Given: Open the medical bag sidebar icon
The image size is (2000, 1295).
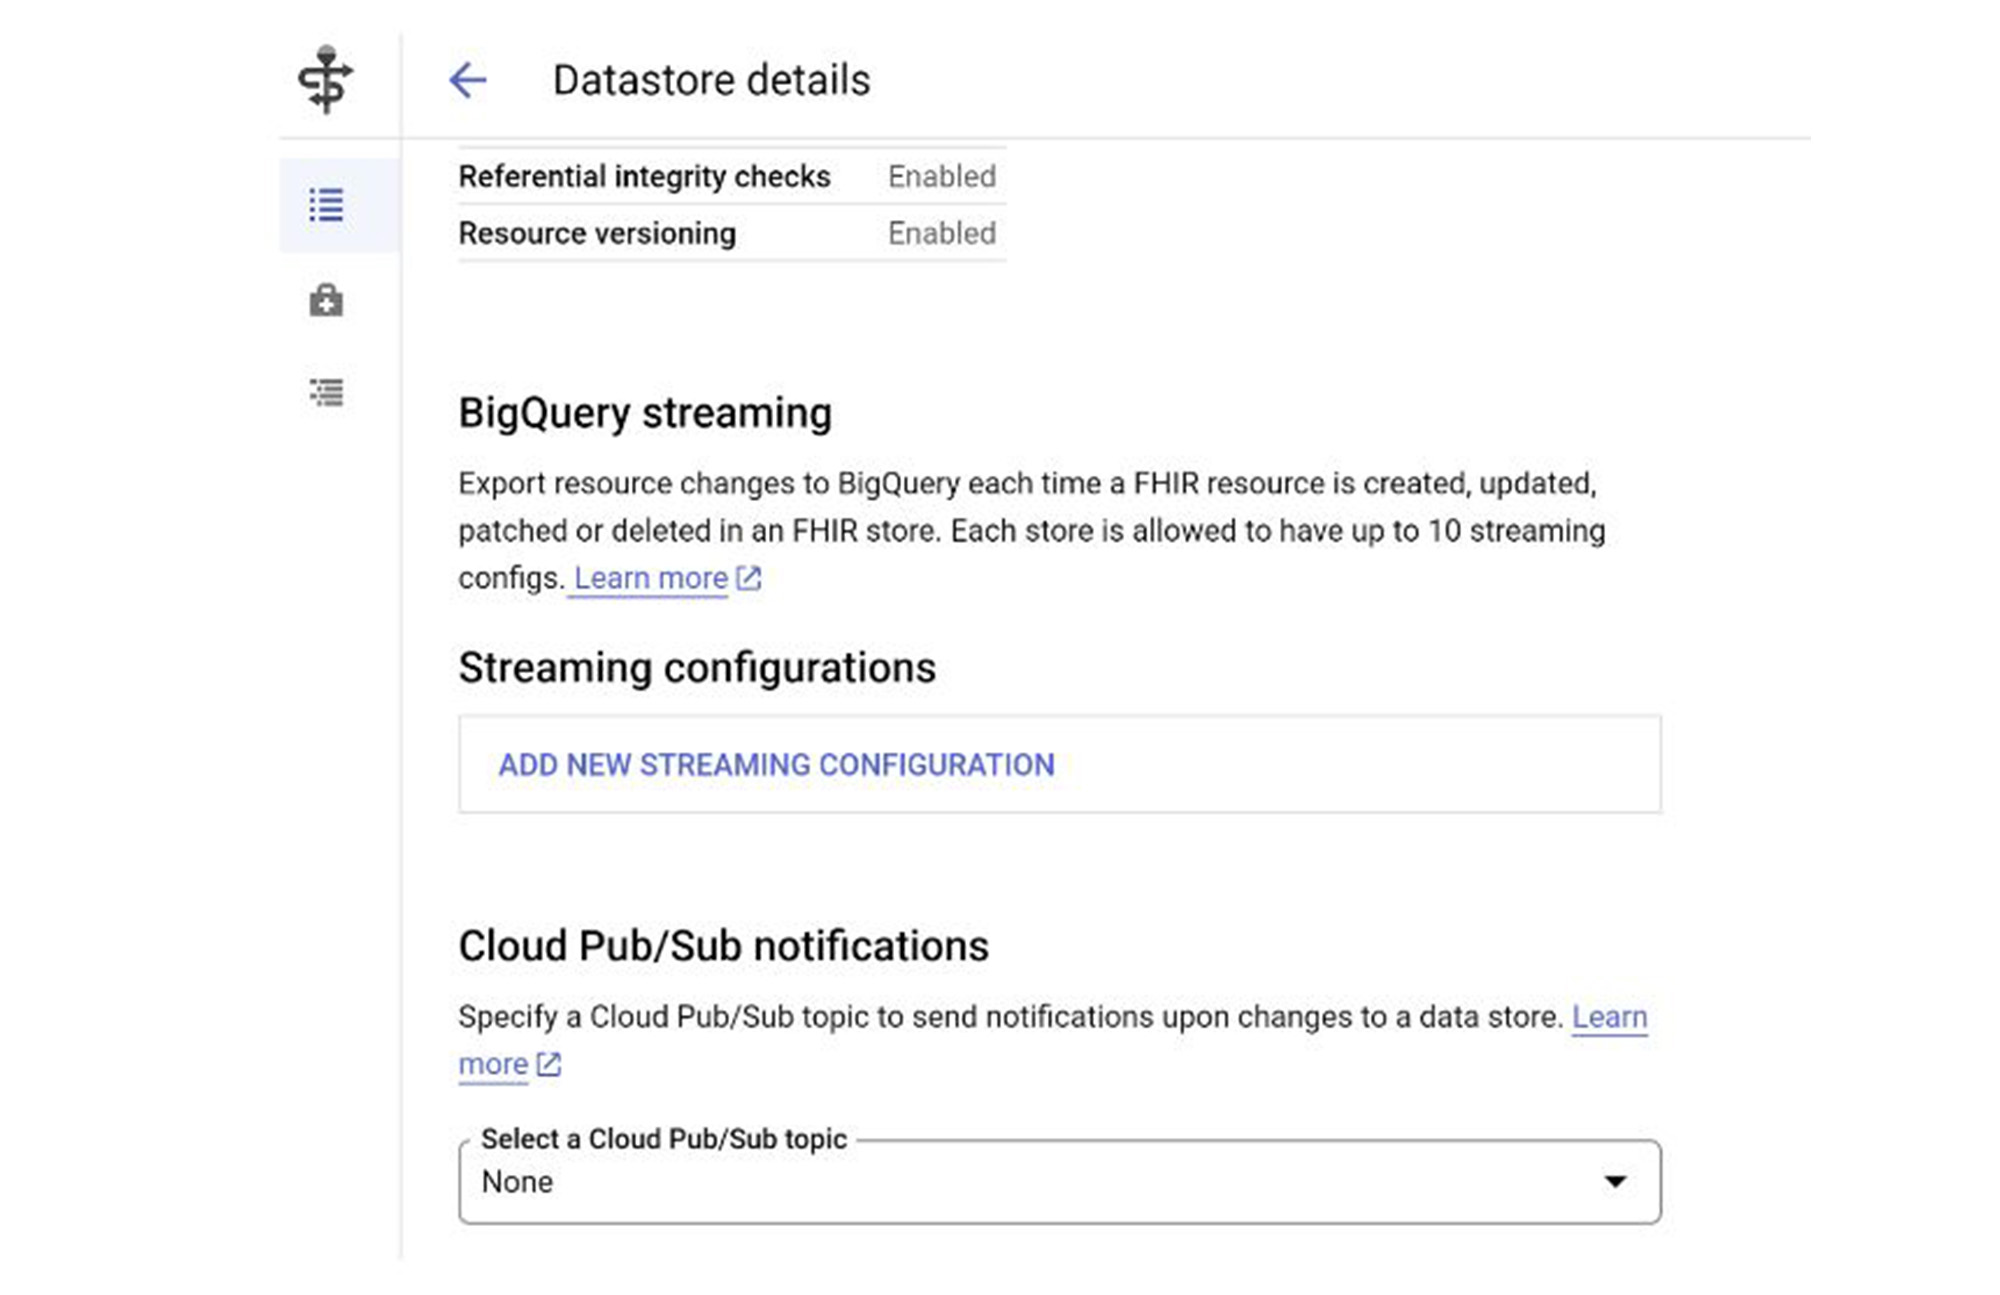Looking at the screenshot, I should point(326,300).
